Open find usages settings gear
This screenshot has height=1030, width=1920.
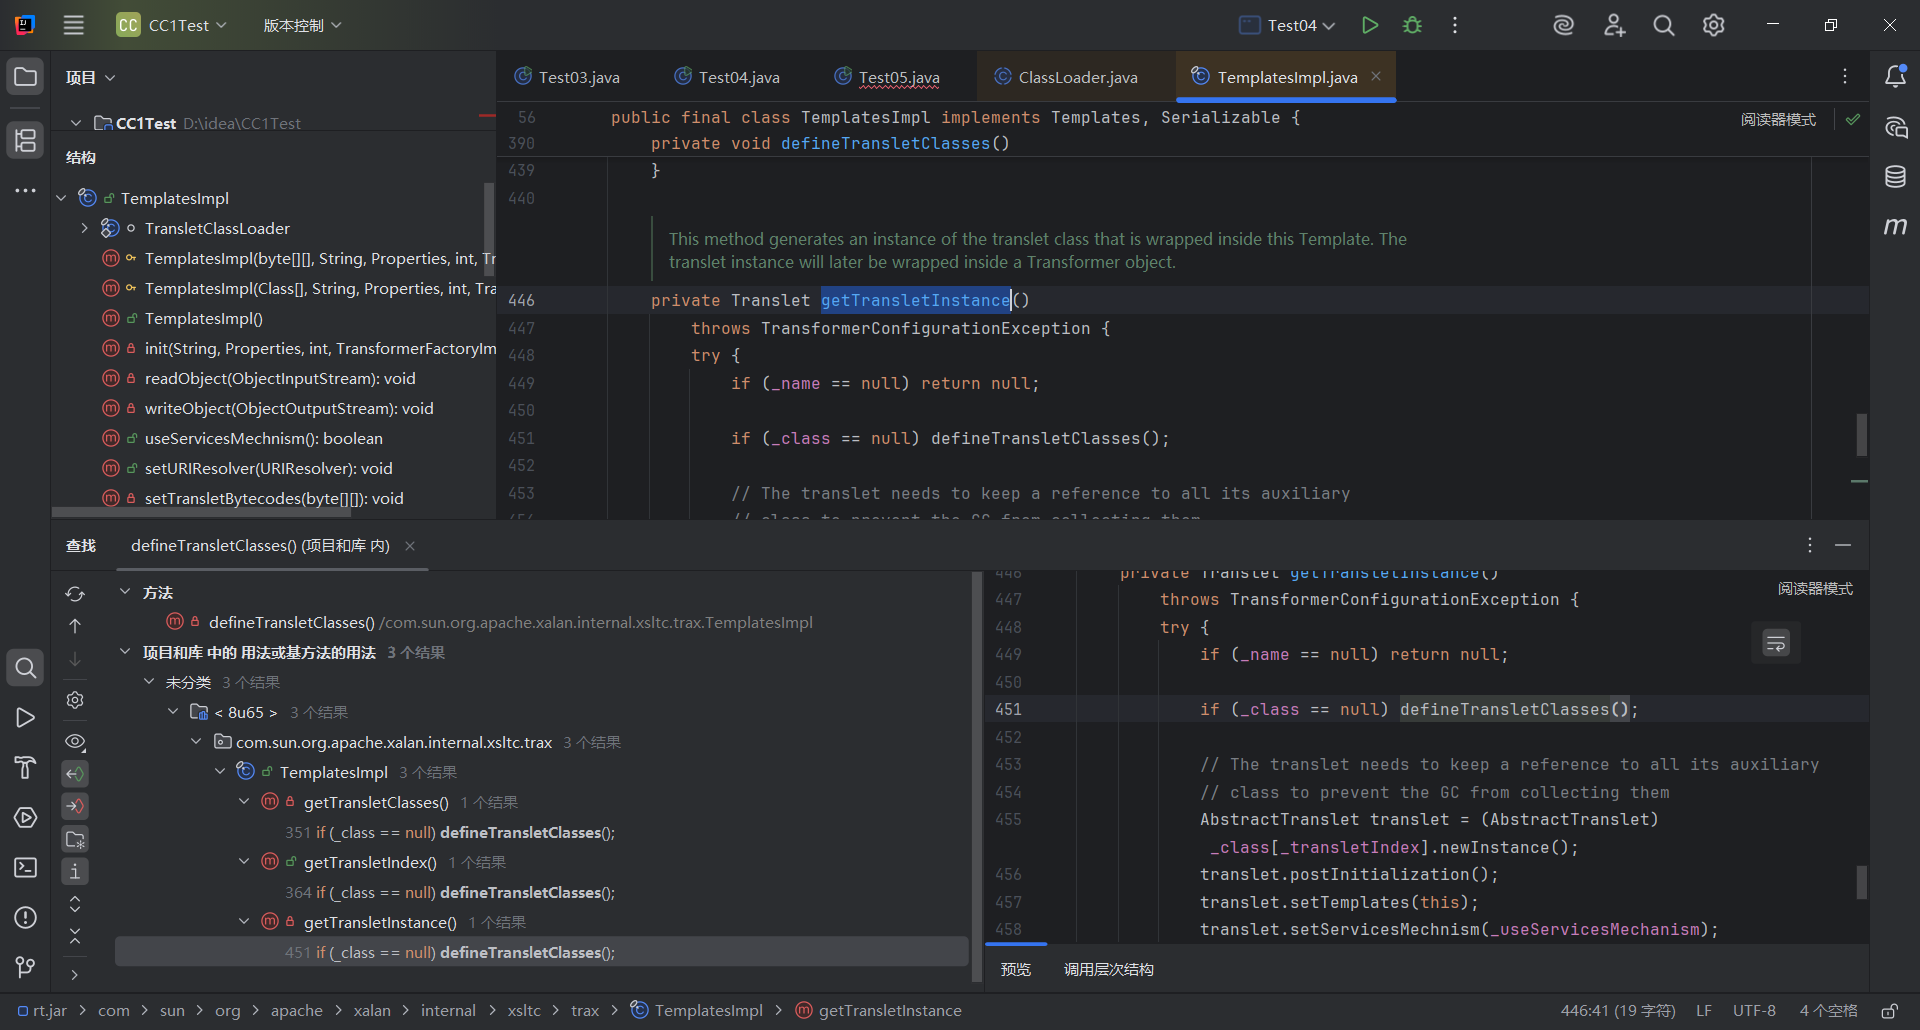[x=75, y=700]
